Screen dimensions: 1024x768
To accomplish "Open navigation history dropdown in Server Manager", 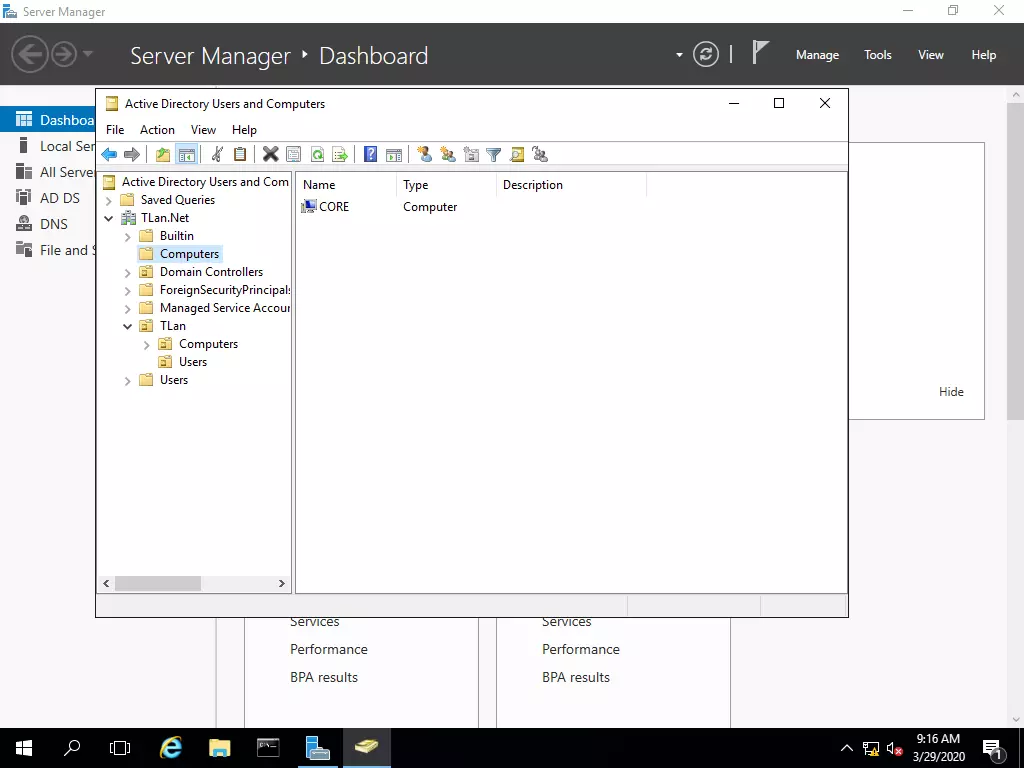I will click(88, 54).
